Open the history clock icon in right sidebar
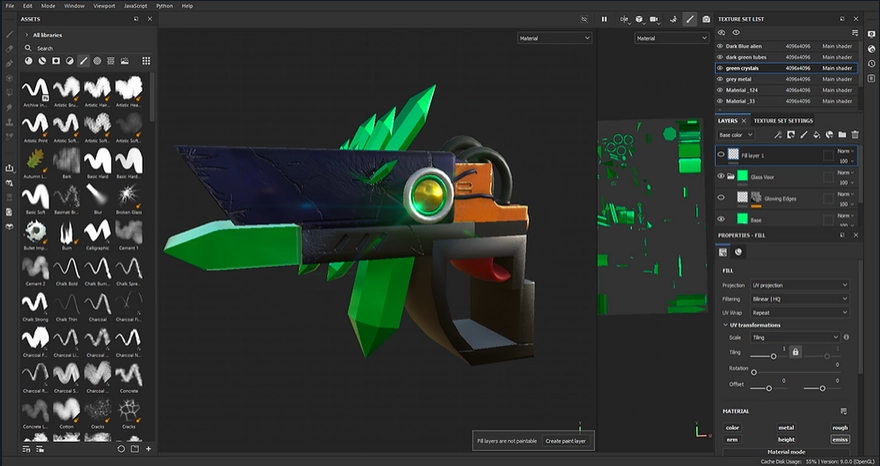Image resolution: width=880 pixels, height=466 pixels. (x=871, y=64)
